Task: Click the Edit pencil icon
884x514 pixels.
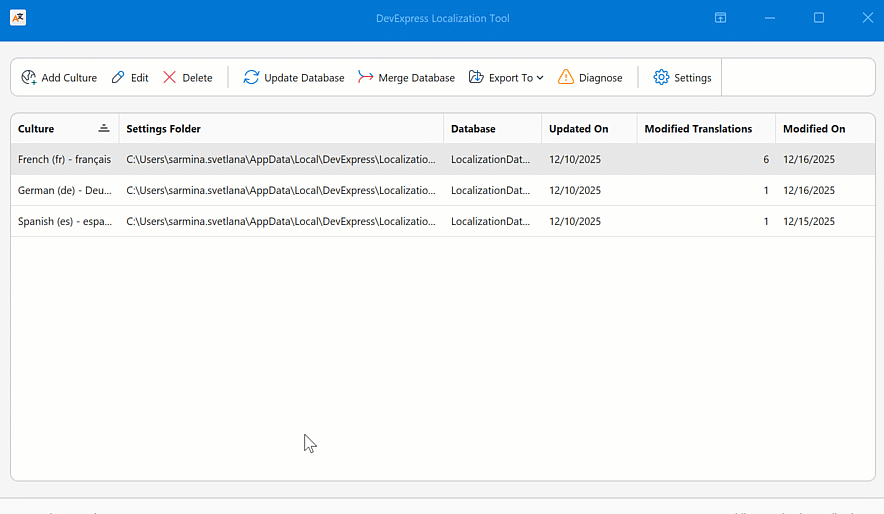Action: pyautogui.click(x=118, y=77)
